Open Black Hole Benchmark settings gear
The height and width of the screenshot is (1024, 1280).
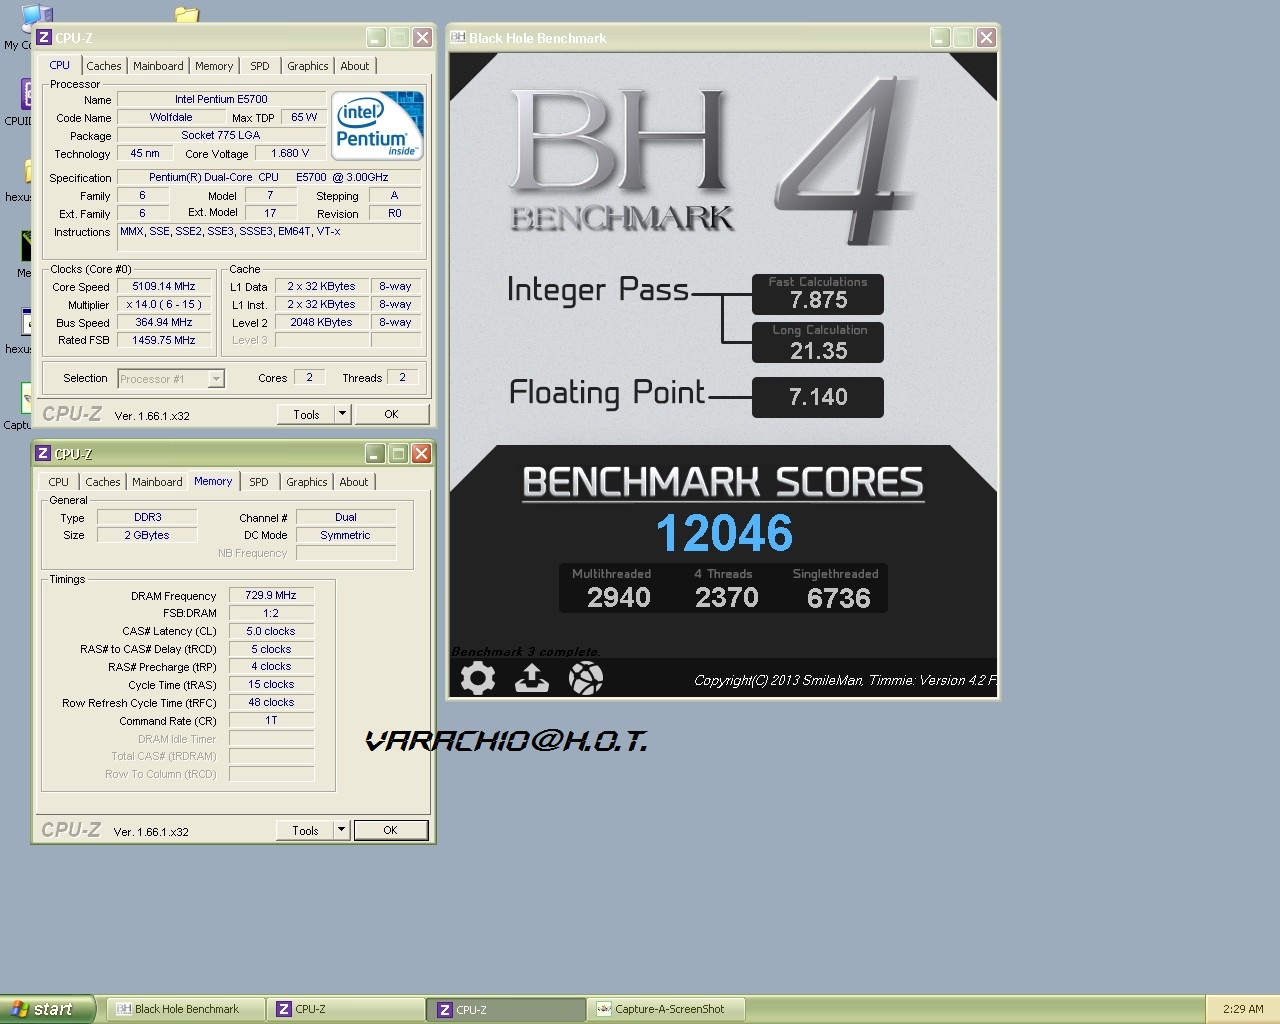point(478,679)
